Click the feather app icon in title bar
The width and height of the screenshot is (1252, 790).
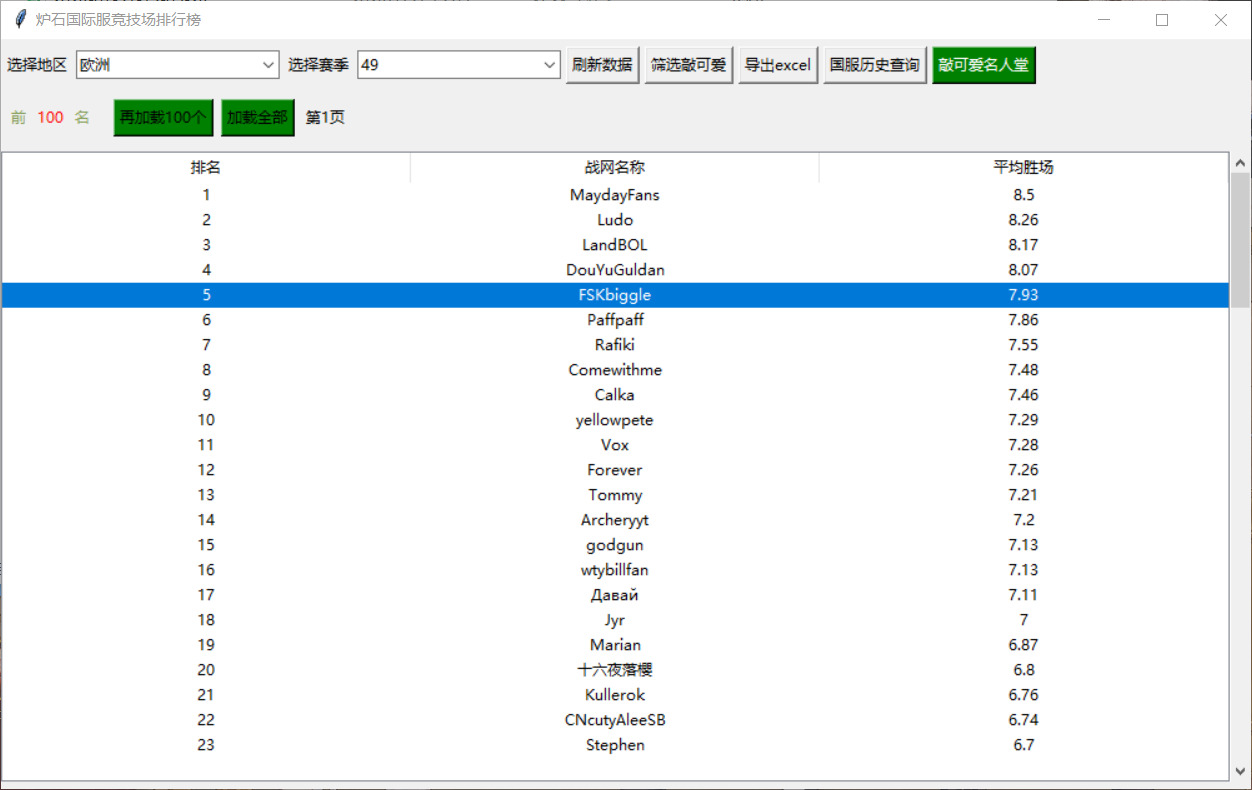pyautogui.click(x=19, y=19)
